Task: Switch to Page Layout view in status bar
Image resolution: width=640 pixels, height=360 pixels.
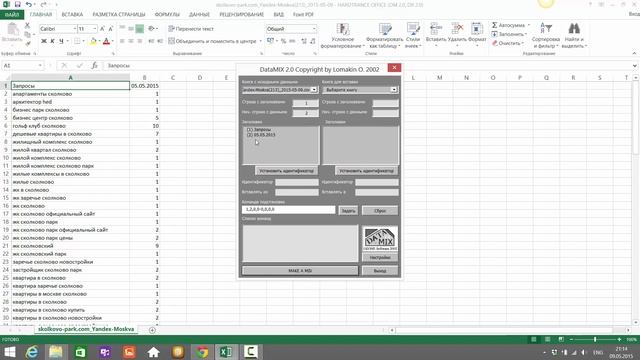Action: (547, 339)
